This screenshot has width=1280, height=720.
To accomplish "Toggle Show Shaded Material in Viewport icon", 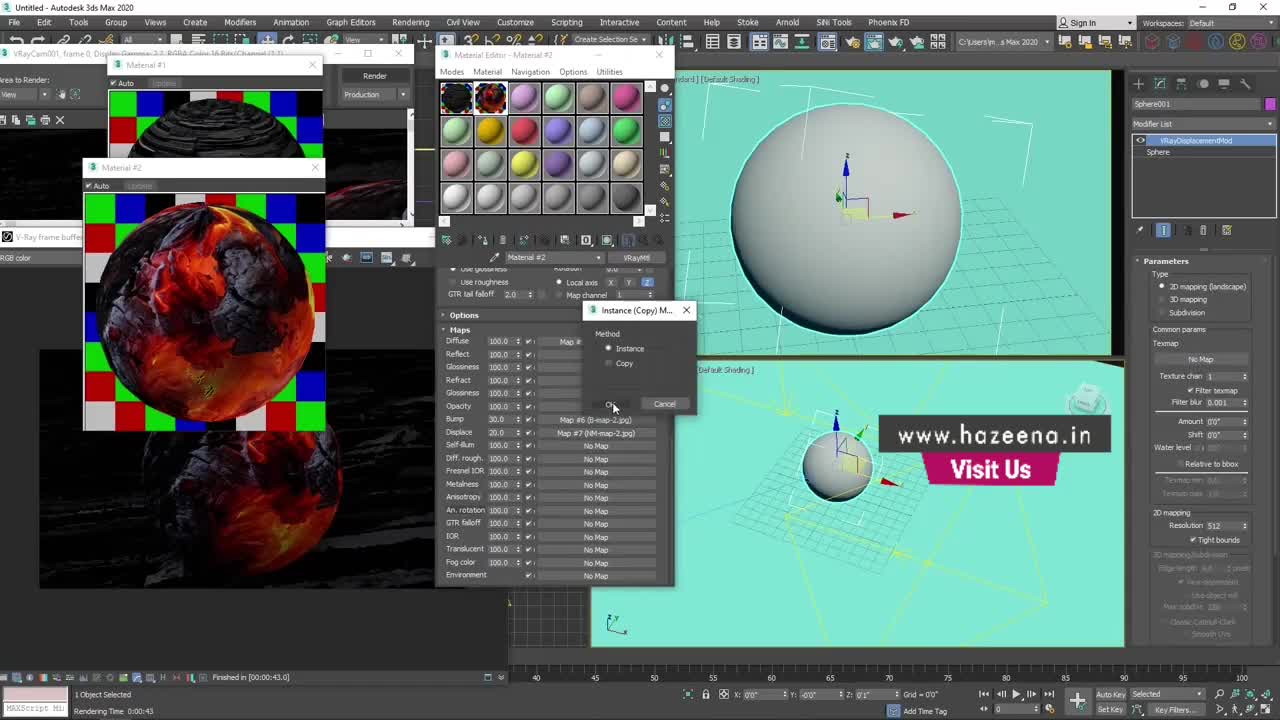I will [x=607, y=240].
